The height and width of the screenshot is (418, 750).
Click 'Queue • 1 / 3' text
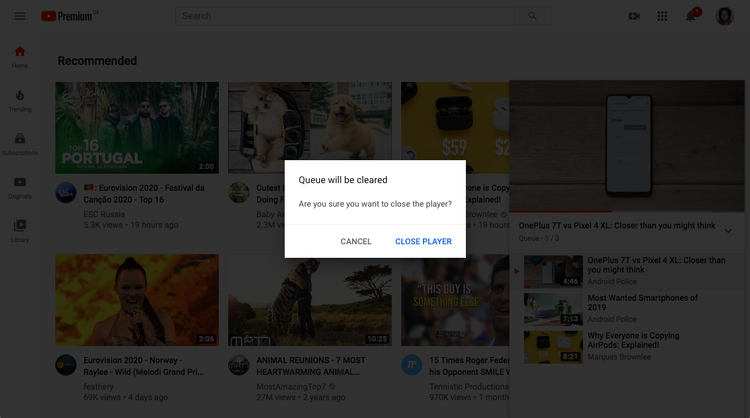tap(539, 238)
